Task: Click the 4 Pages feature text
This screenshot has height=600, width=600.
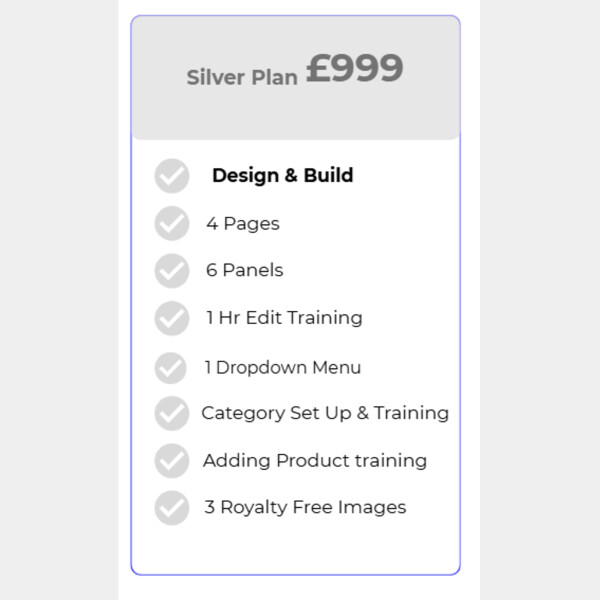Action: click(x=243, y=223)
